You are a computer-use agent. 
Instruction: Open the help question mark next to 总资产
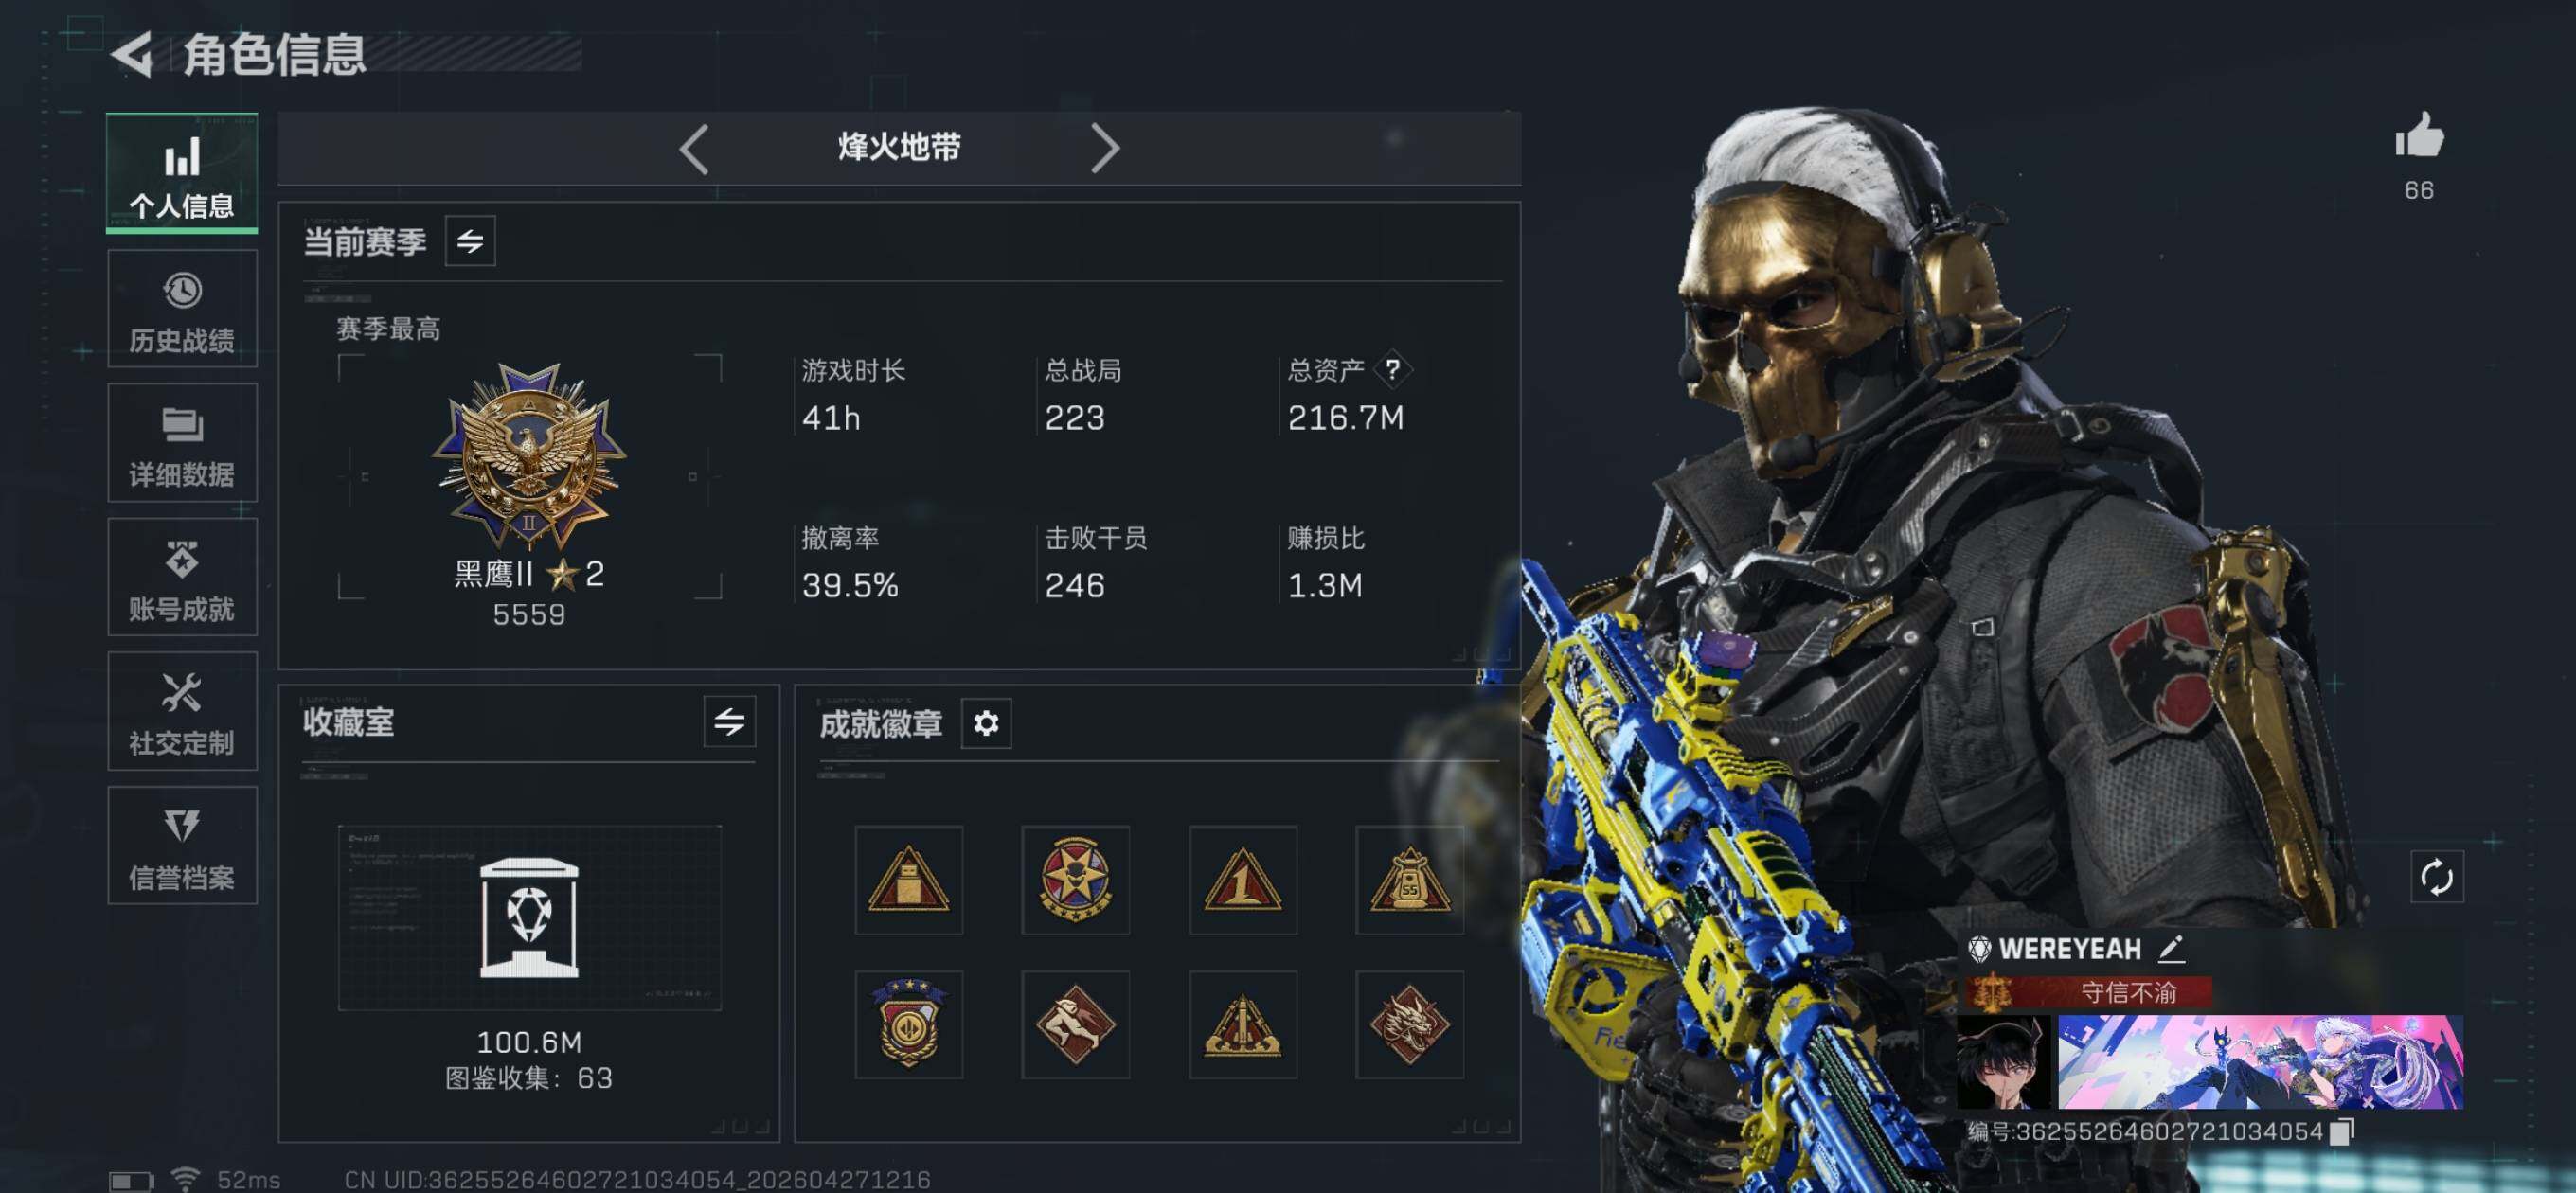pyautogui.click(x=1392, y=369)
